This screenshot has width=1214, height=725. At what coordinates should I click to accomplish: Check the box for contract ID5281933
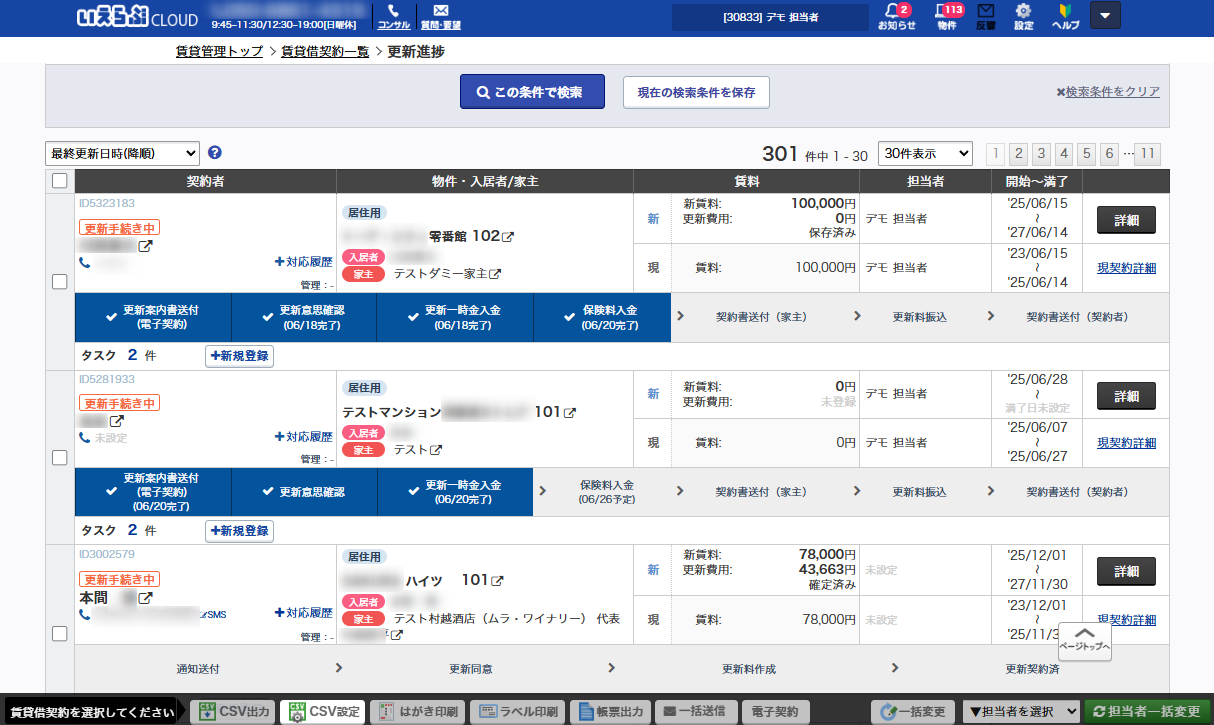coord(59,457)
